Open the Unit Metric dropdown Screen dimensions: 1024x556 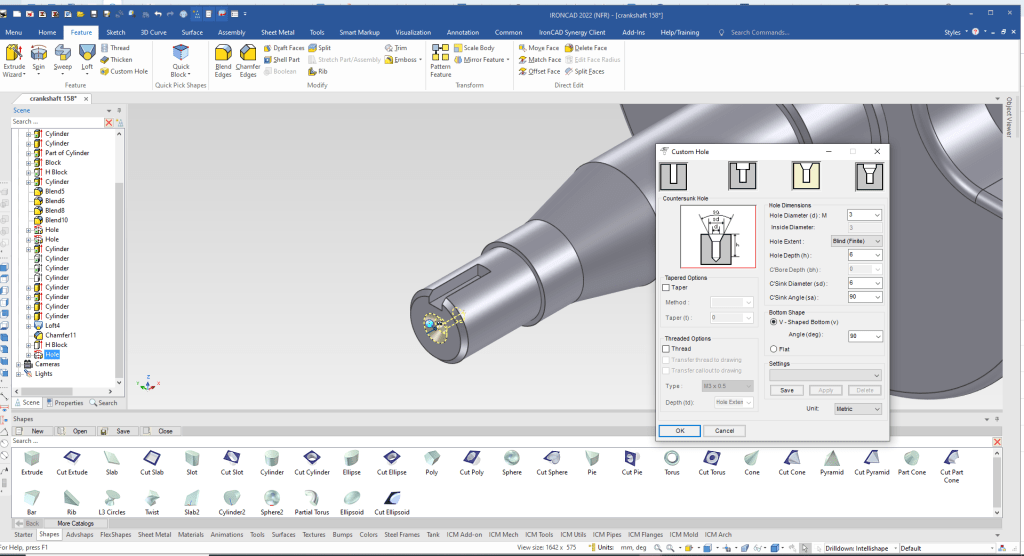pos(858,409)
